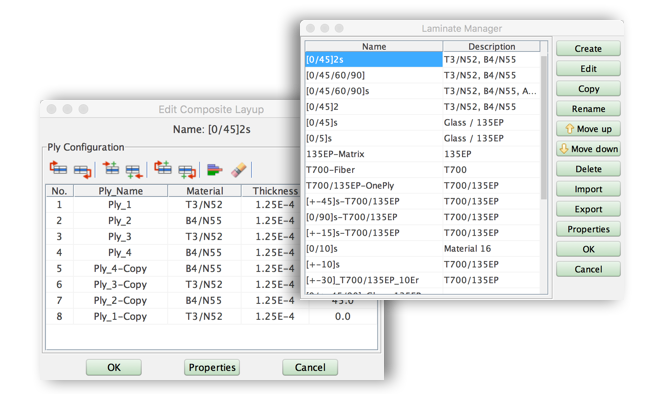Click the Laminate Manager list scrollbar
The height and width of the screenshot is (394, 660).
[x=543, y=126]
